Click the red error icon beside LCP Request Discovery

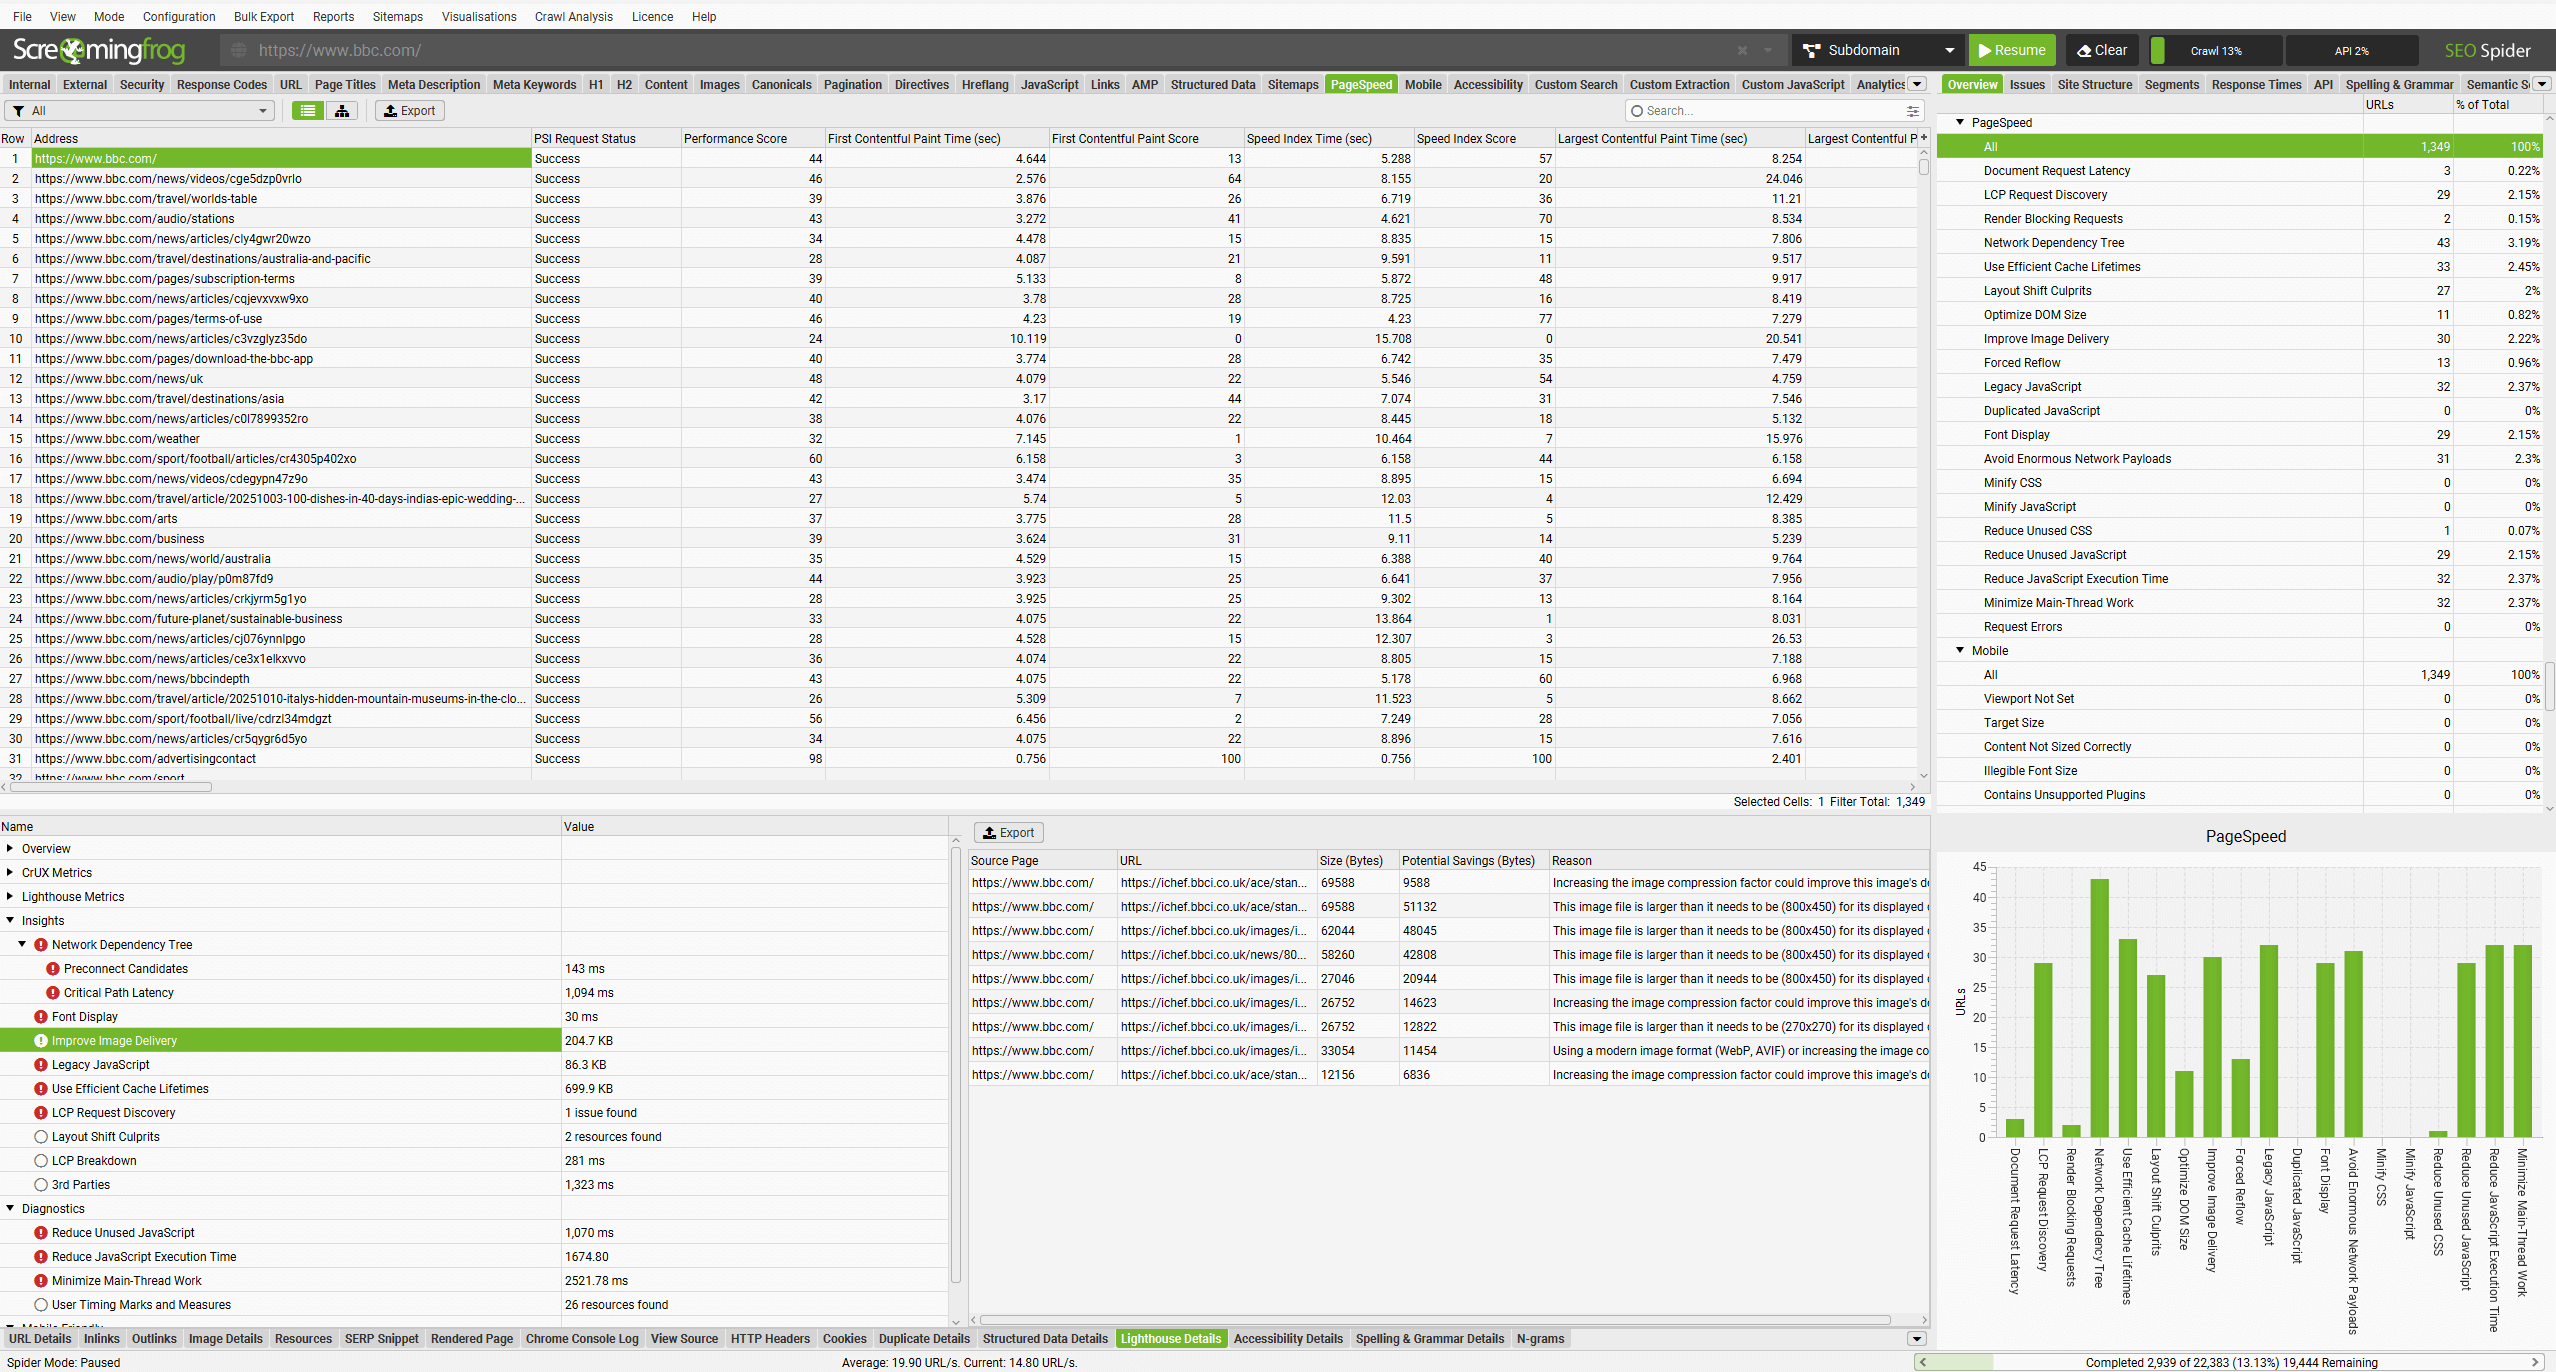tap(41, 1112)
